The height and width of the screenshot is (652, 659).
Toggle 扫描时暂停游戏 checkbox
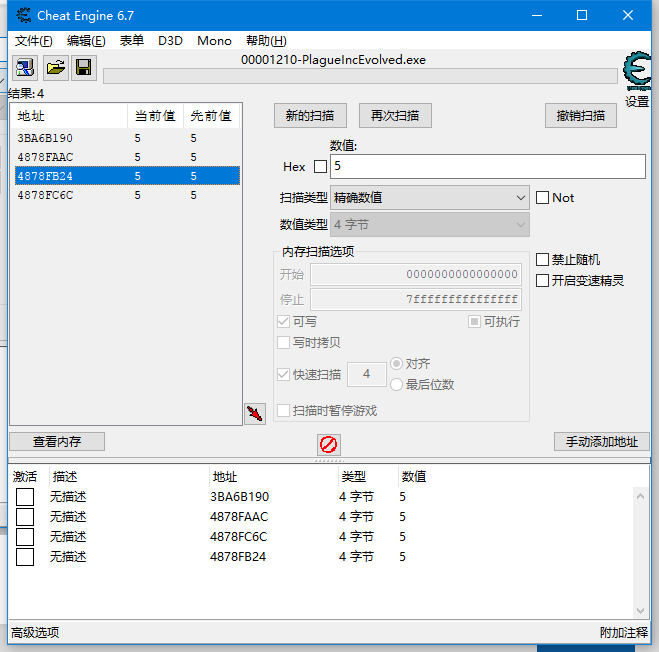pyautogui.click(x=283, y=410)
